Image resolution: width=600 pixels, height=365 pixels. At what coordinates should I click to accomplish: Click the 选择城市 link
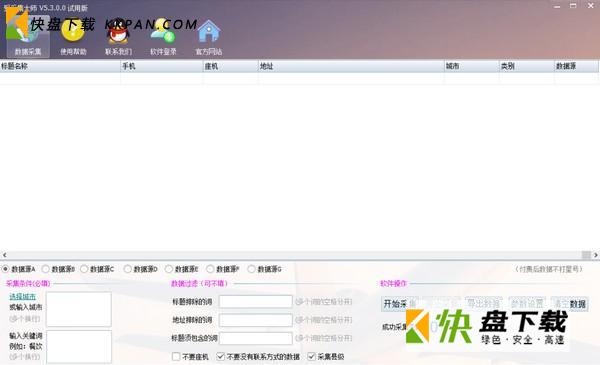coord(23,297)
